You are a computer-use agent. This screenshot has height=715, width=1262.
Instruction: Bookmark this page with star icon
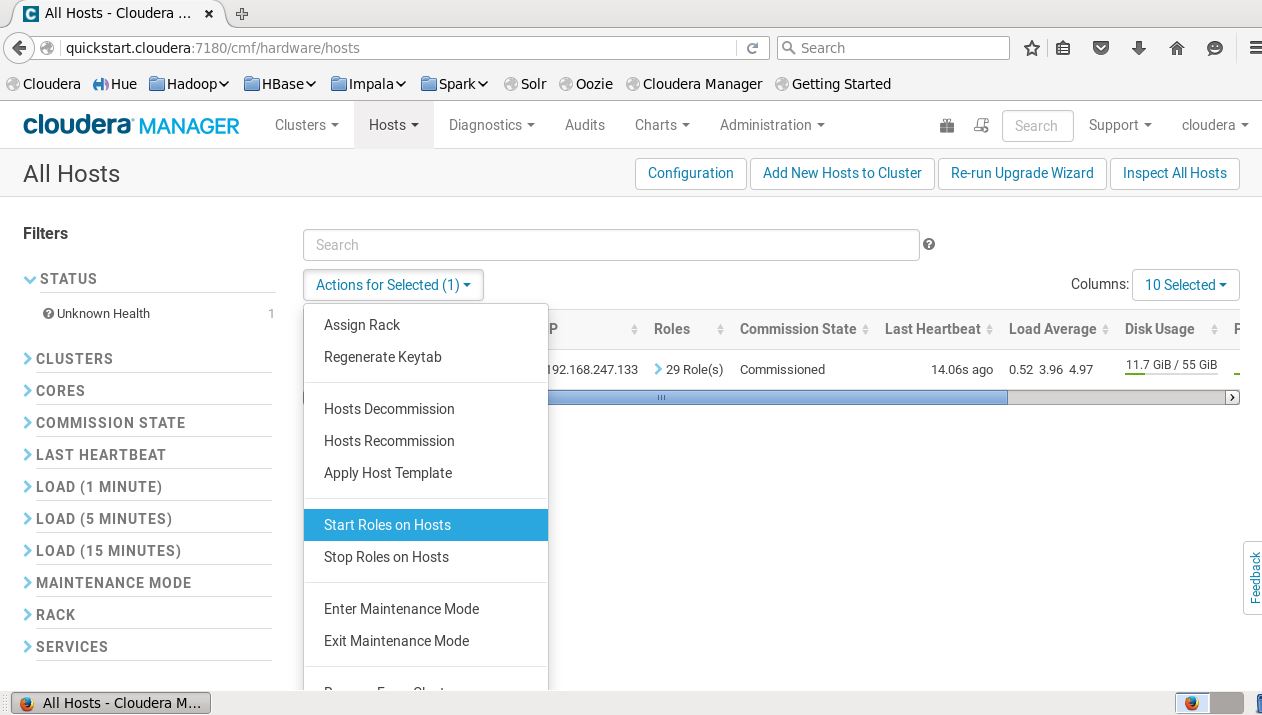click(x=1032, y=48)
